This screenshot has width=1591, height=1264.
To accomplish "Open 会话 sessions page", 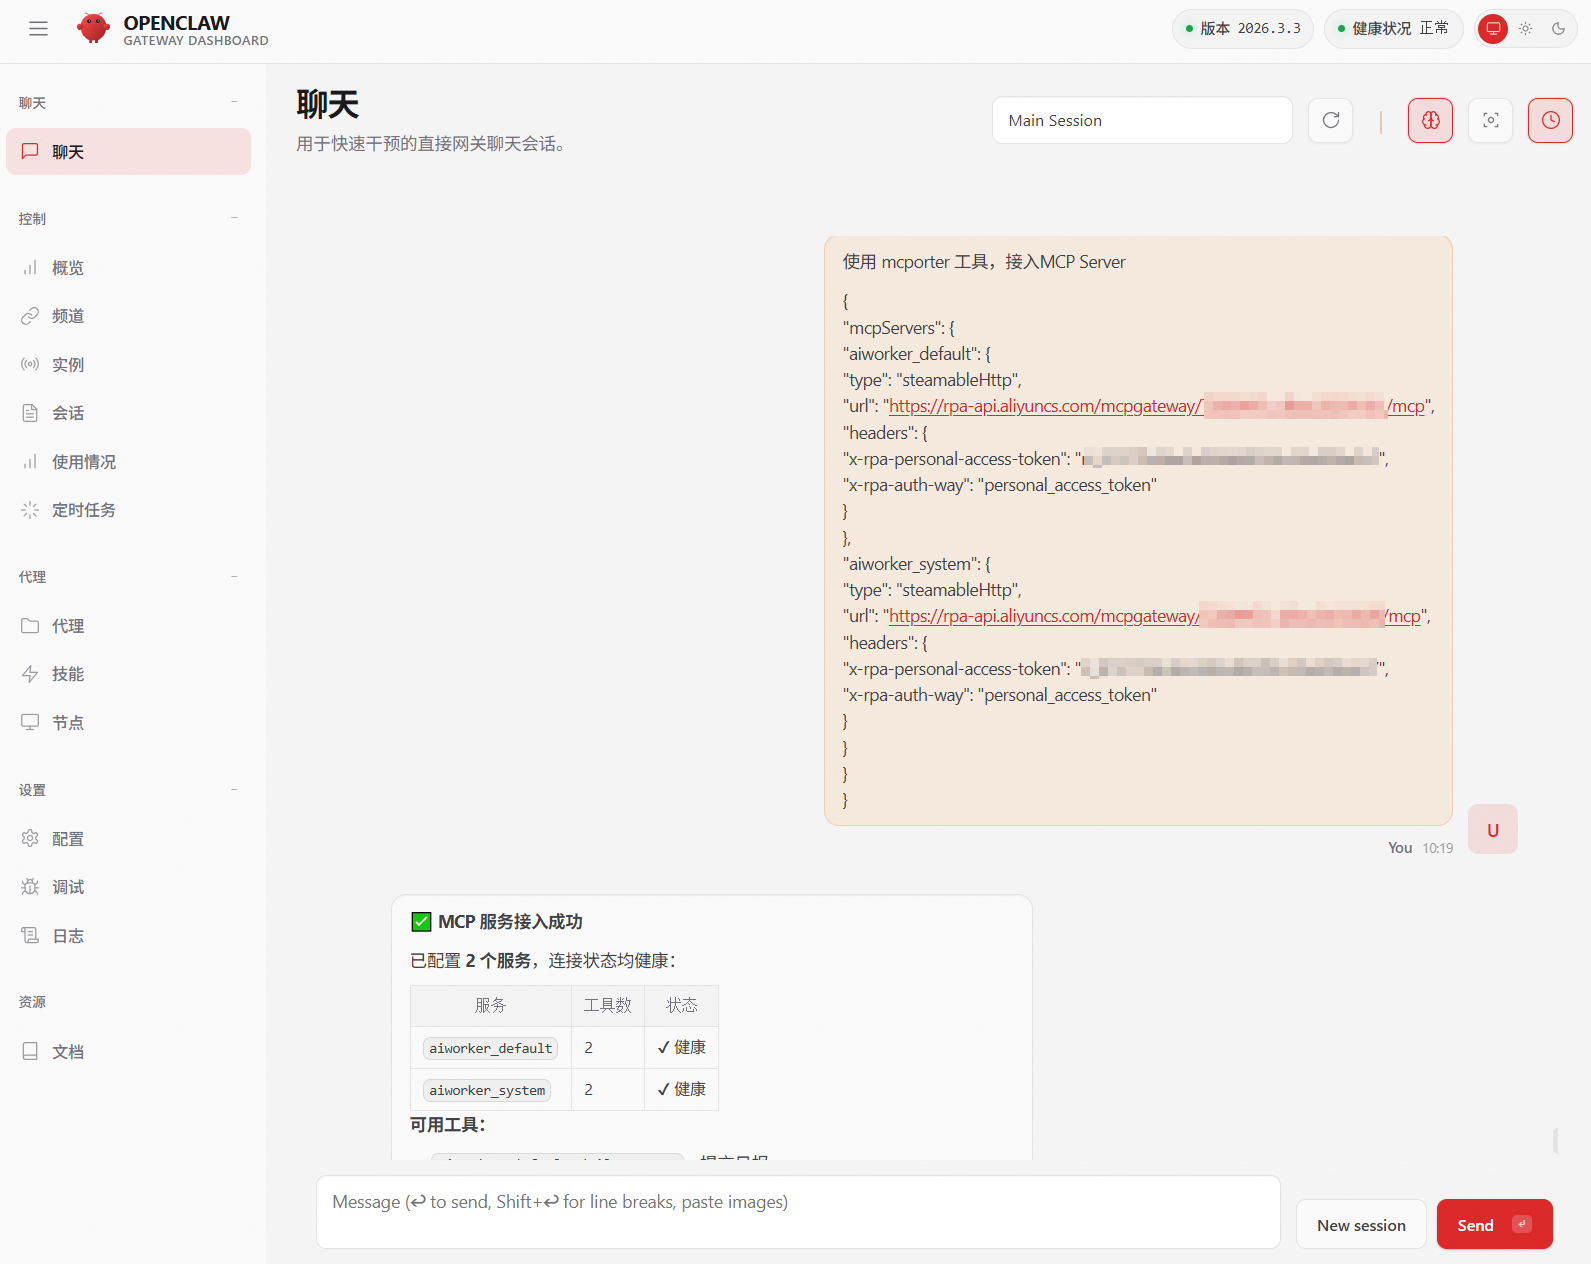I will pyautogui.click(x=128, y=413).
